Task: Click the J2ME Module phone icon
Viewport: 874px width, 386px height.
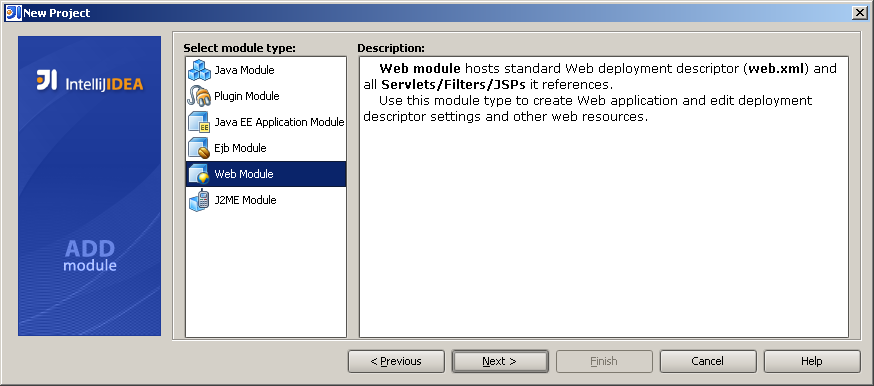Action: (x=199, y=200)
